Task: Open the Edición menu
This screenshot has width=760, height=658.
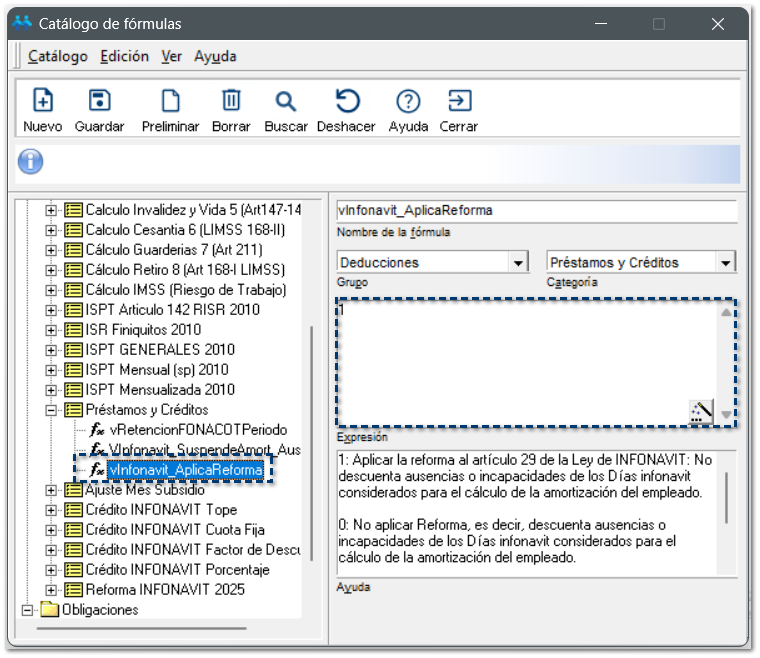Action: (125, 57)
